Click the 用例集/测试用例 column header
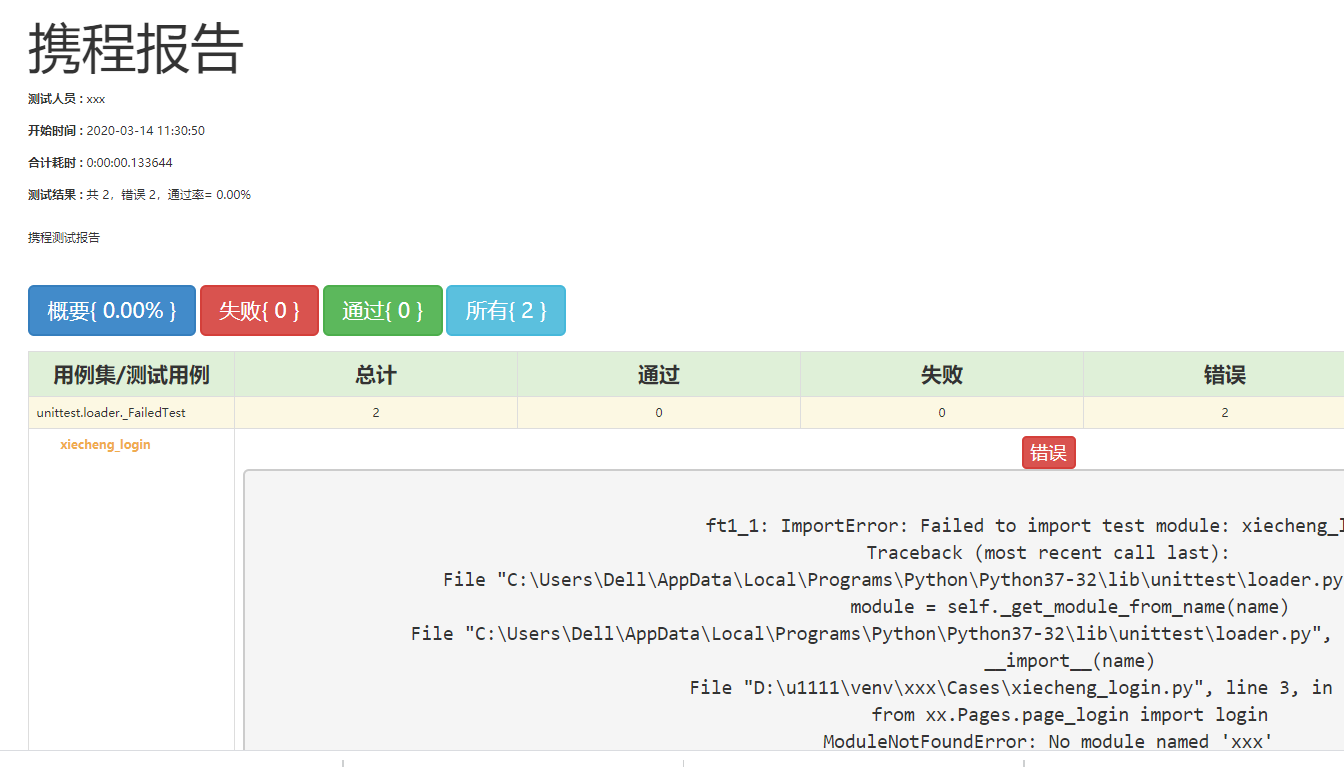 point(131,375)
